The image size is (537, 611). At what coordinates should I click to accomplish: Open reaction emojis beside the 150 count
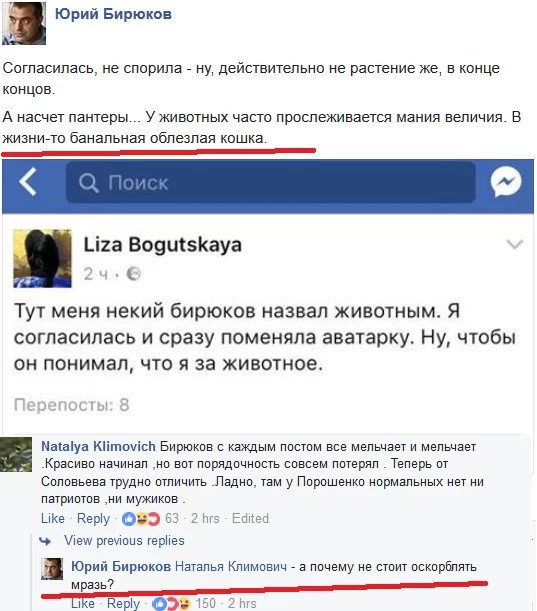tap(171, 604)
